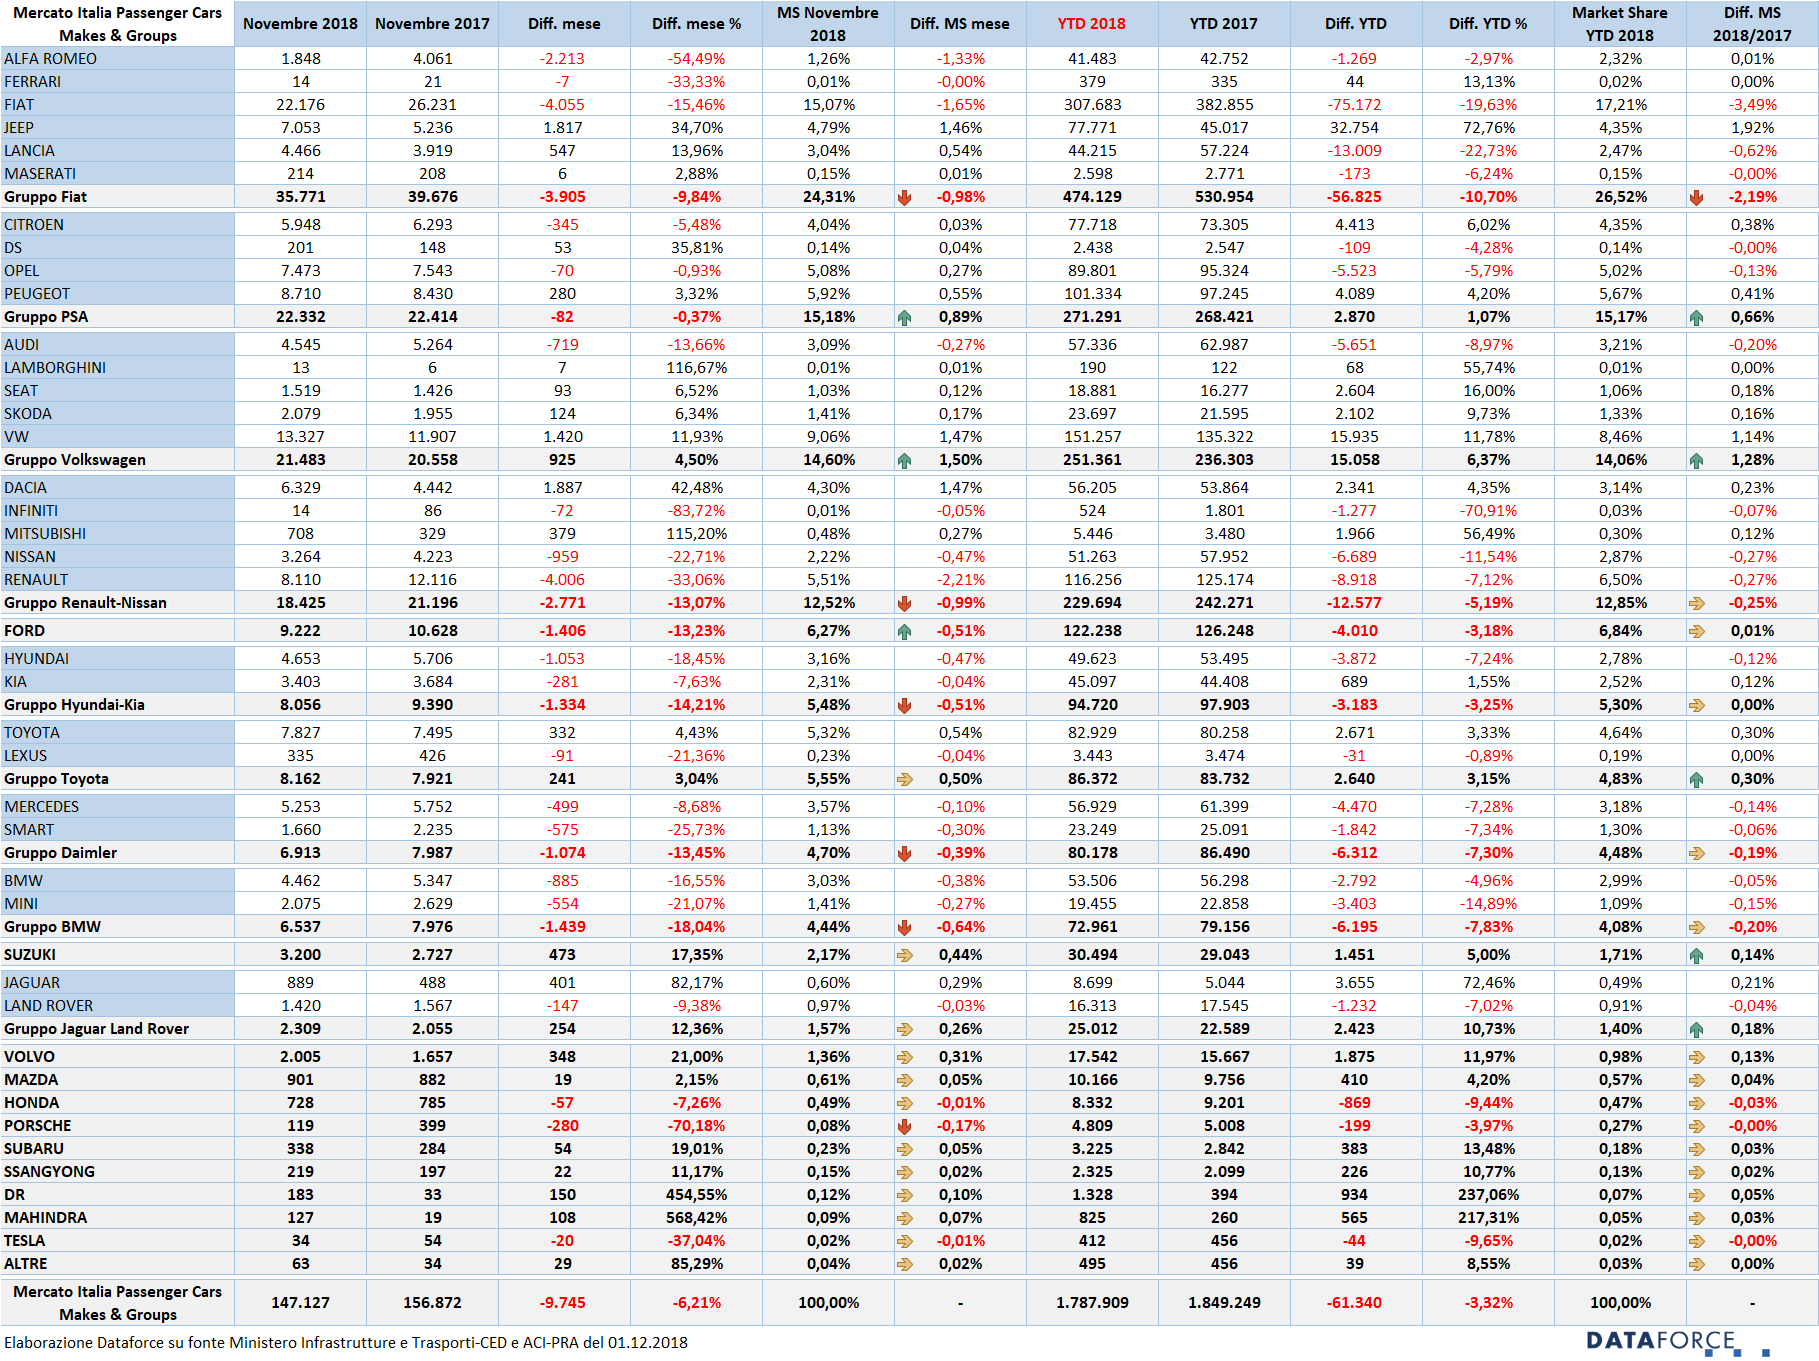The width and height of the screenshot is (1819, 1361).
Task: Click the green up arrow in Gruppo PSA Diff. MS 2018/2017
Action: pos(1696,317)
